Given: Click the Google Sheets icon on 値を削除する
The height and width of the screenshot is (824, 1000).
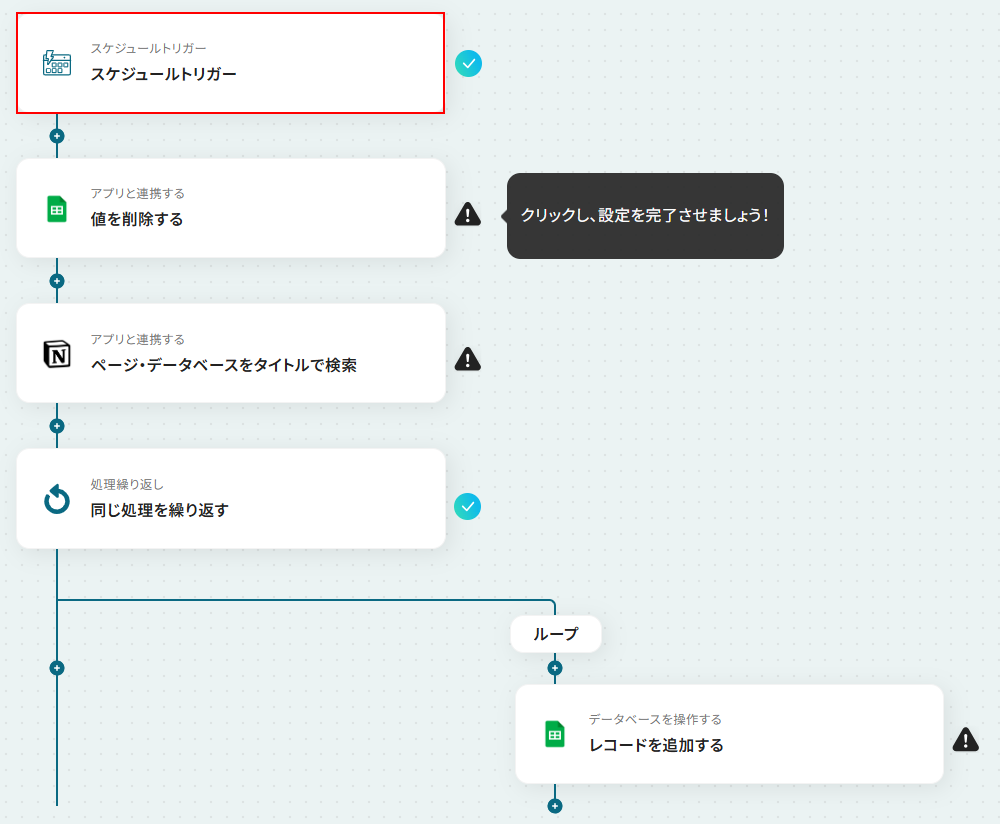Looking at the screenshot, I should (57, 209).
